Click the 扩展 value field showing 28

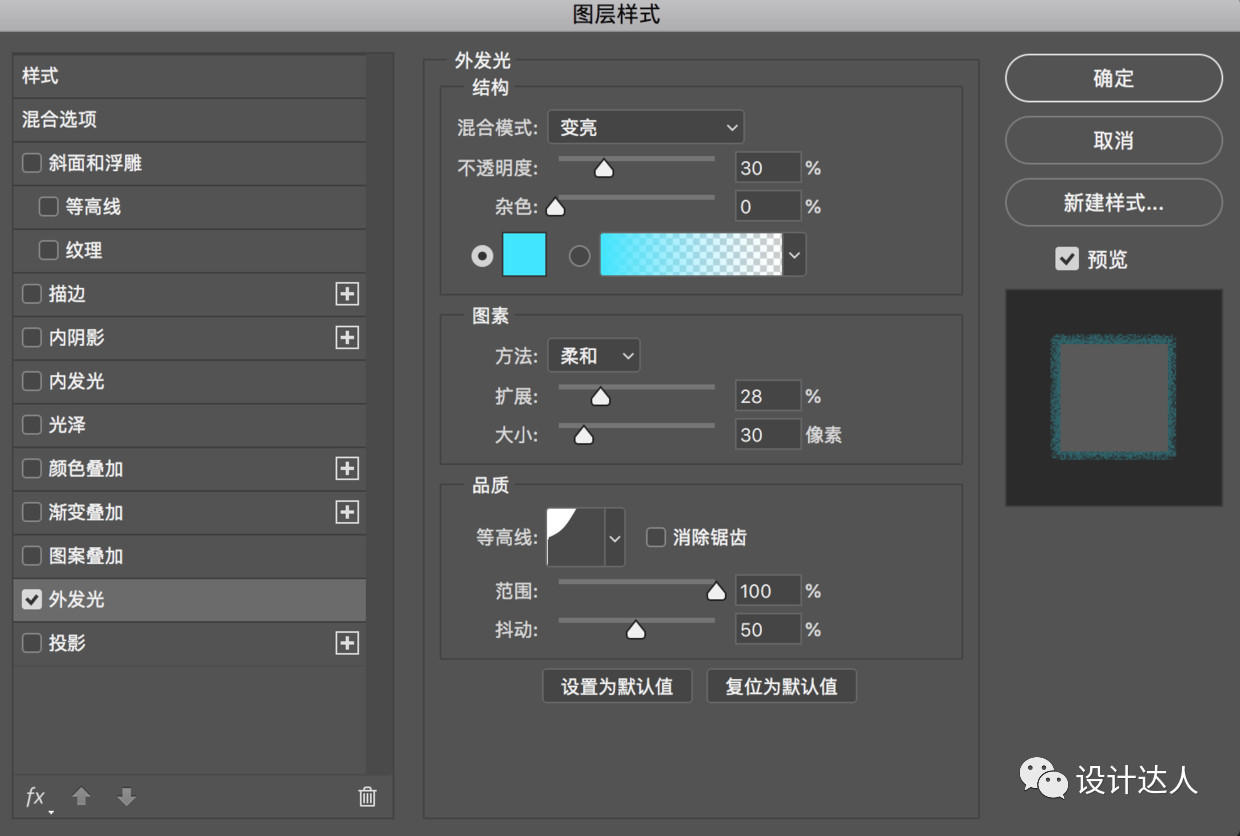coord(768,396)
